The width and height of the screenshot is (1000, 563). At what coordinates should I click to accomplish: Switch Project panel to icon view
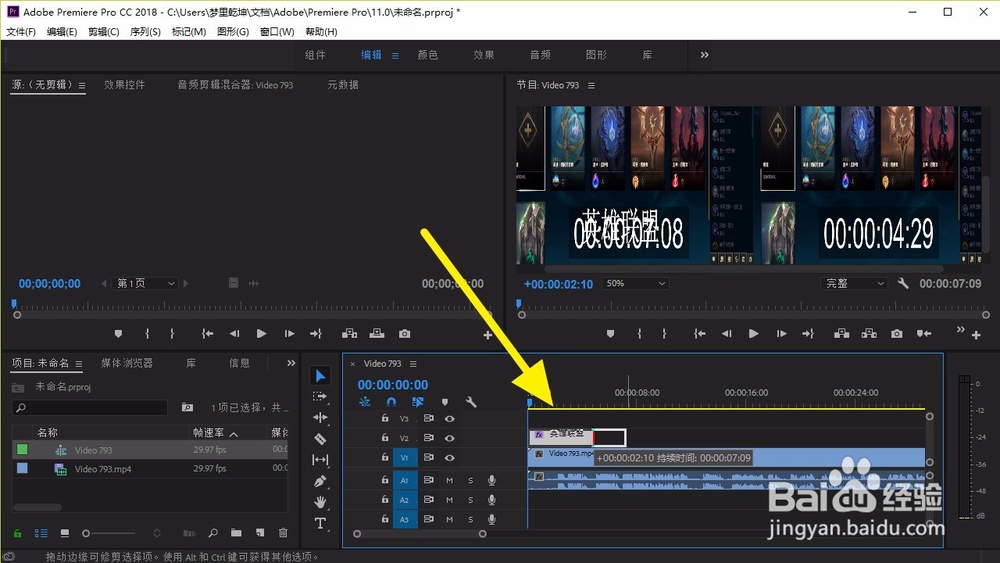click(x=64, y=532)
